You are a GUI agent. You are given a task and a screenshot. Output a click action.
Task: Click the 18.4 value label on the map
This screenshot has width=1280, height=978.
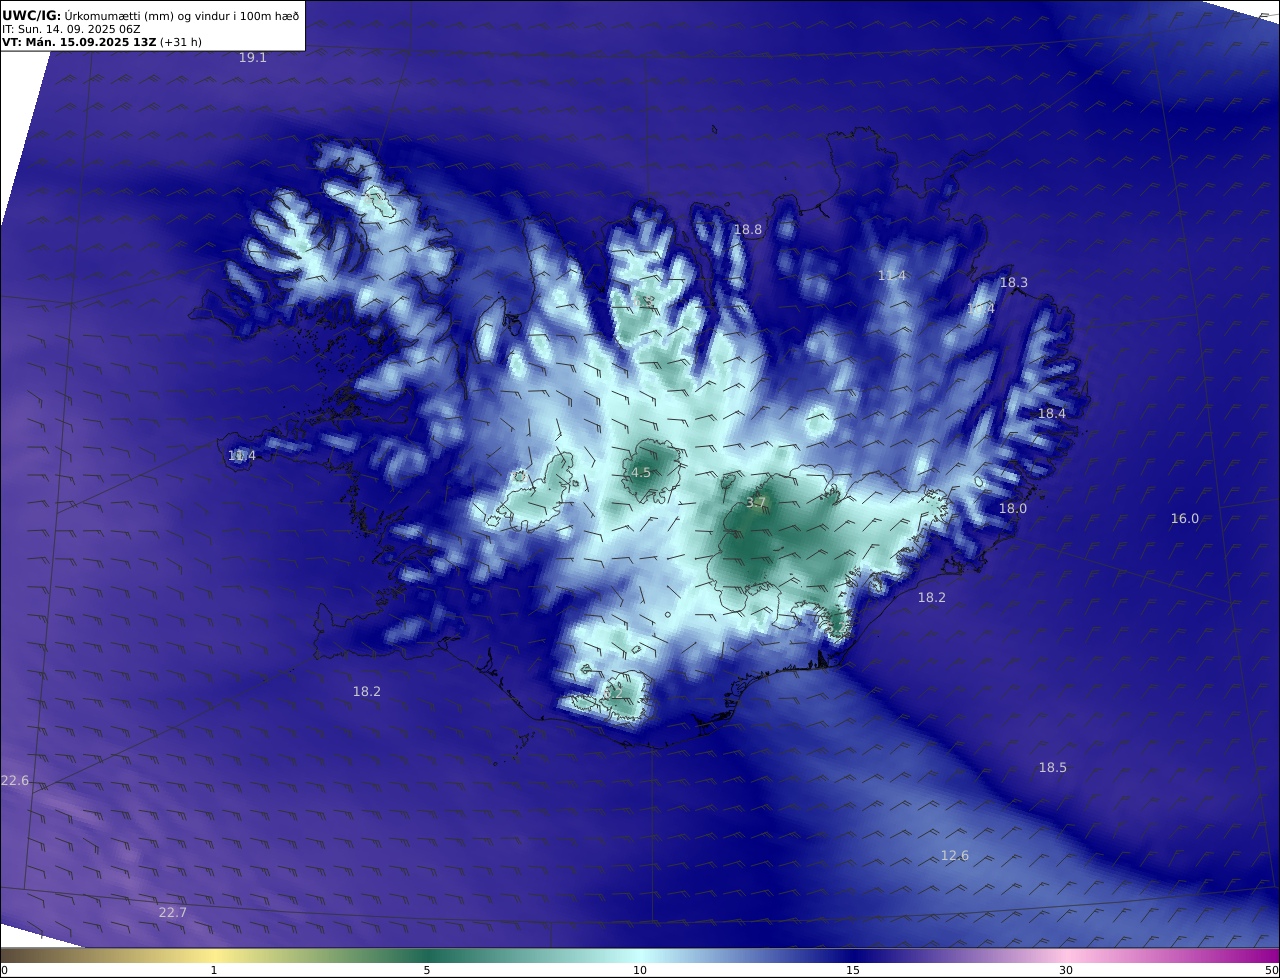coord(1052,414)
